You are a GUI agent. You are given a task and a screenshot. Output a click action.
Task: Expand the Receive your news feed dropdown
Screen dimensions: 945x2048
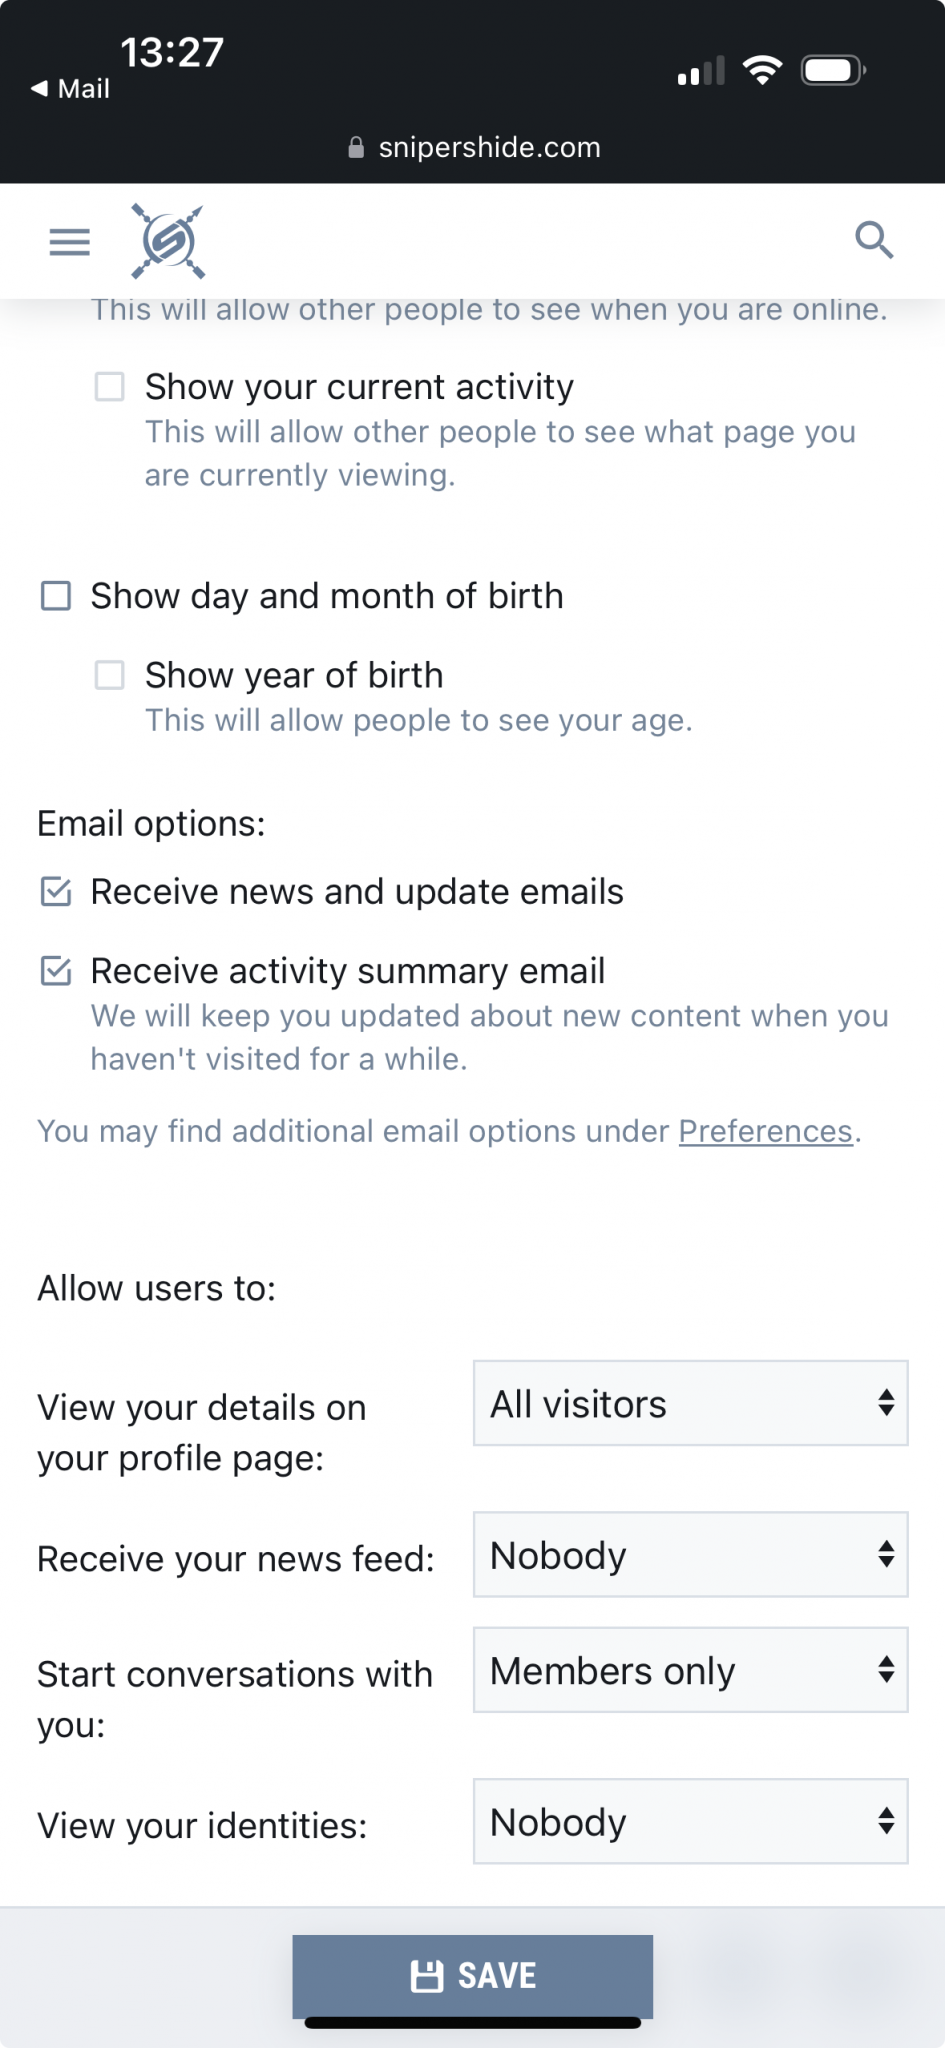tap(691, 1554)
